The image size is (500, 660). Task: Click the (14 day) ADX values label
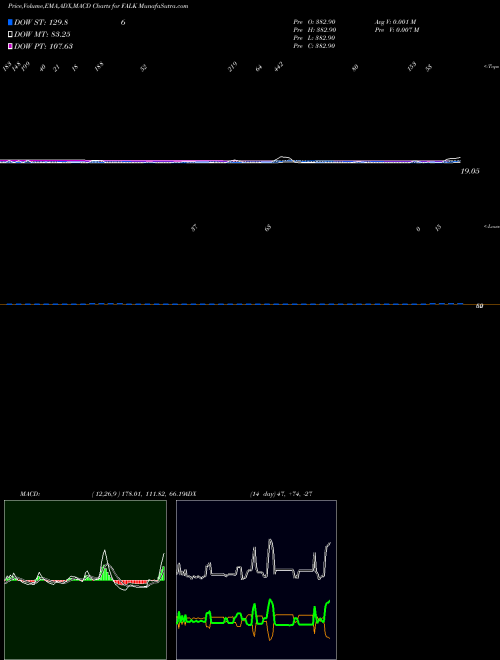[x=280, y=494]
